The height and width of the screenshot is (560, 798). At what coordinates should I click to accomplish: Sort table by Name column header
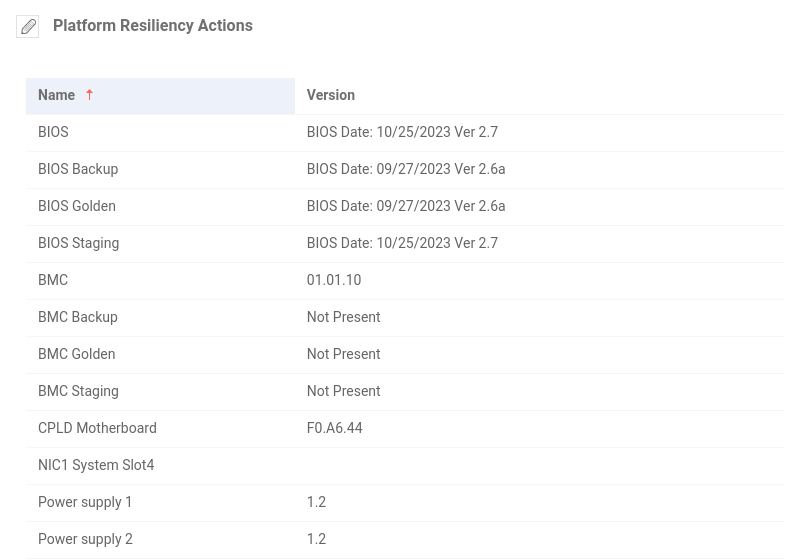tap(57, 95)
